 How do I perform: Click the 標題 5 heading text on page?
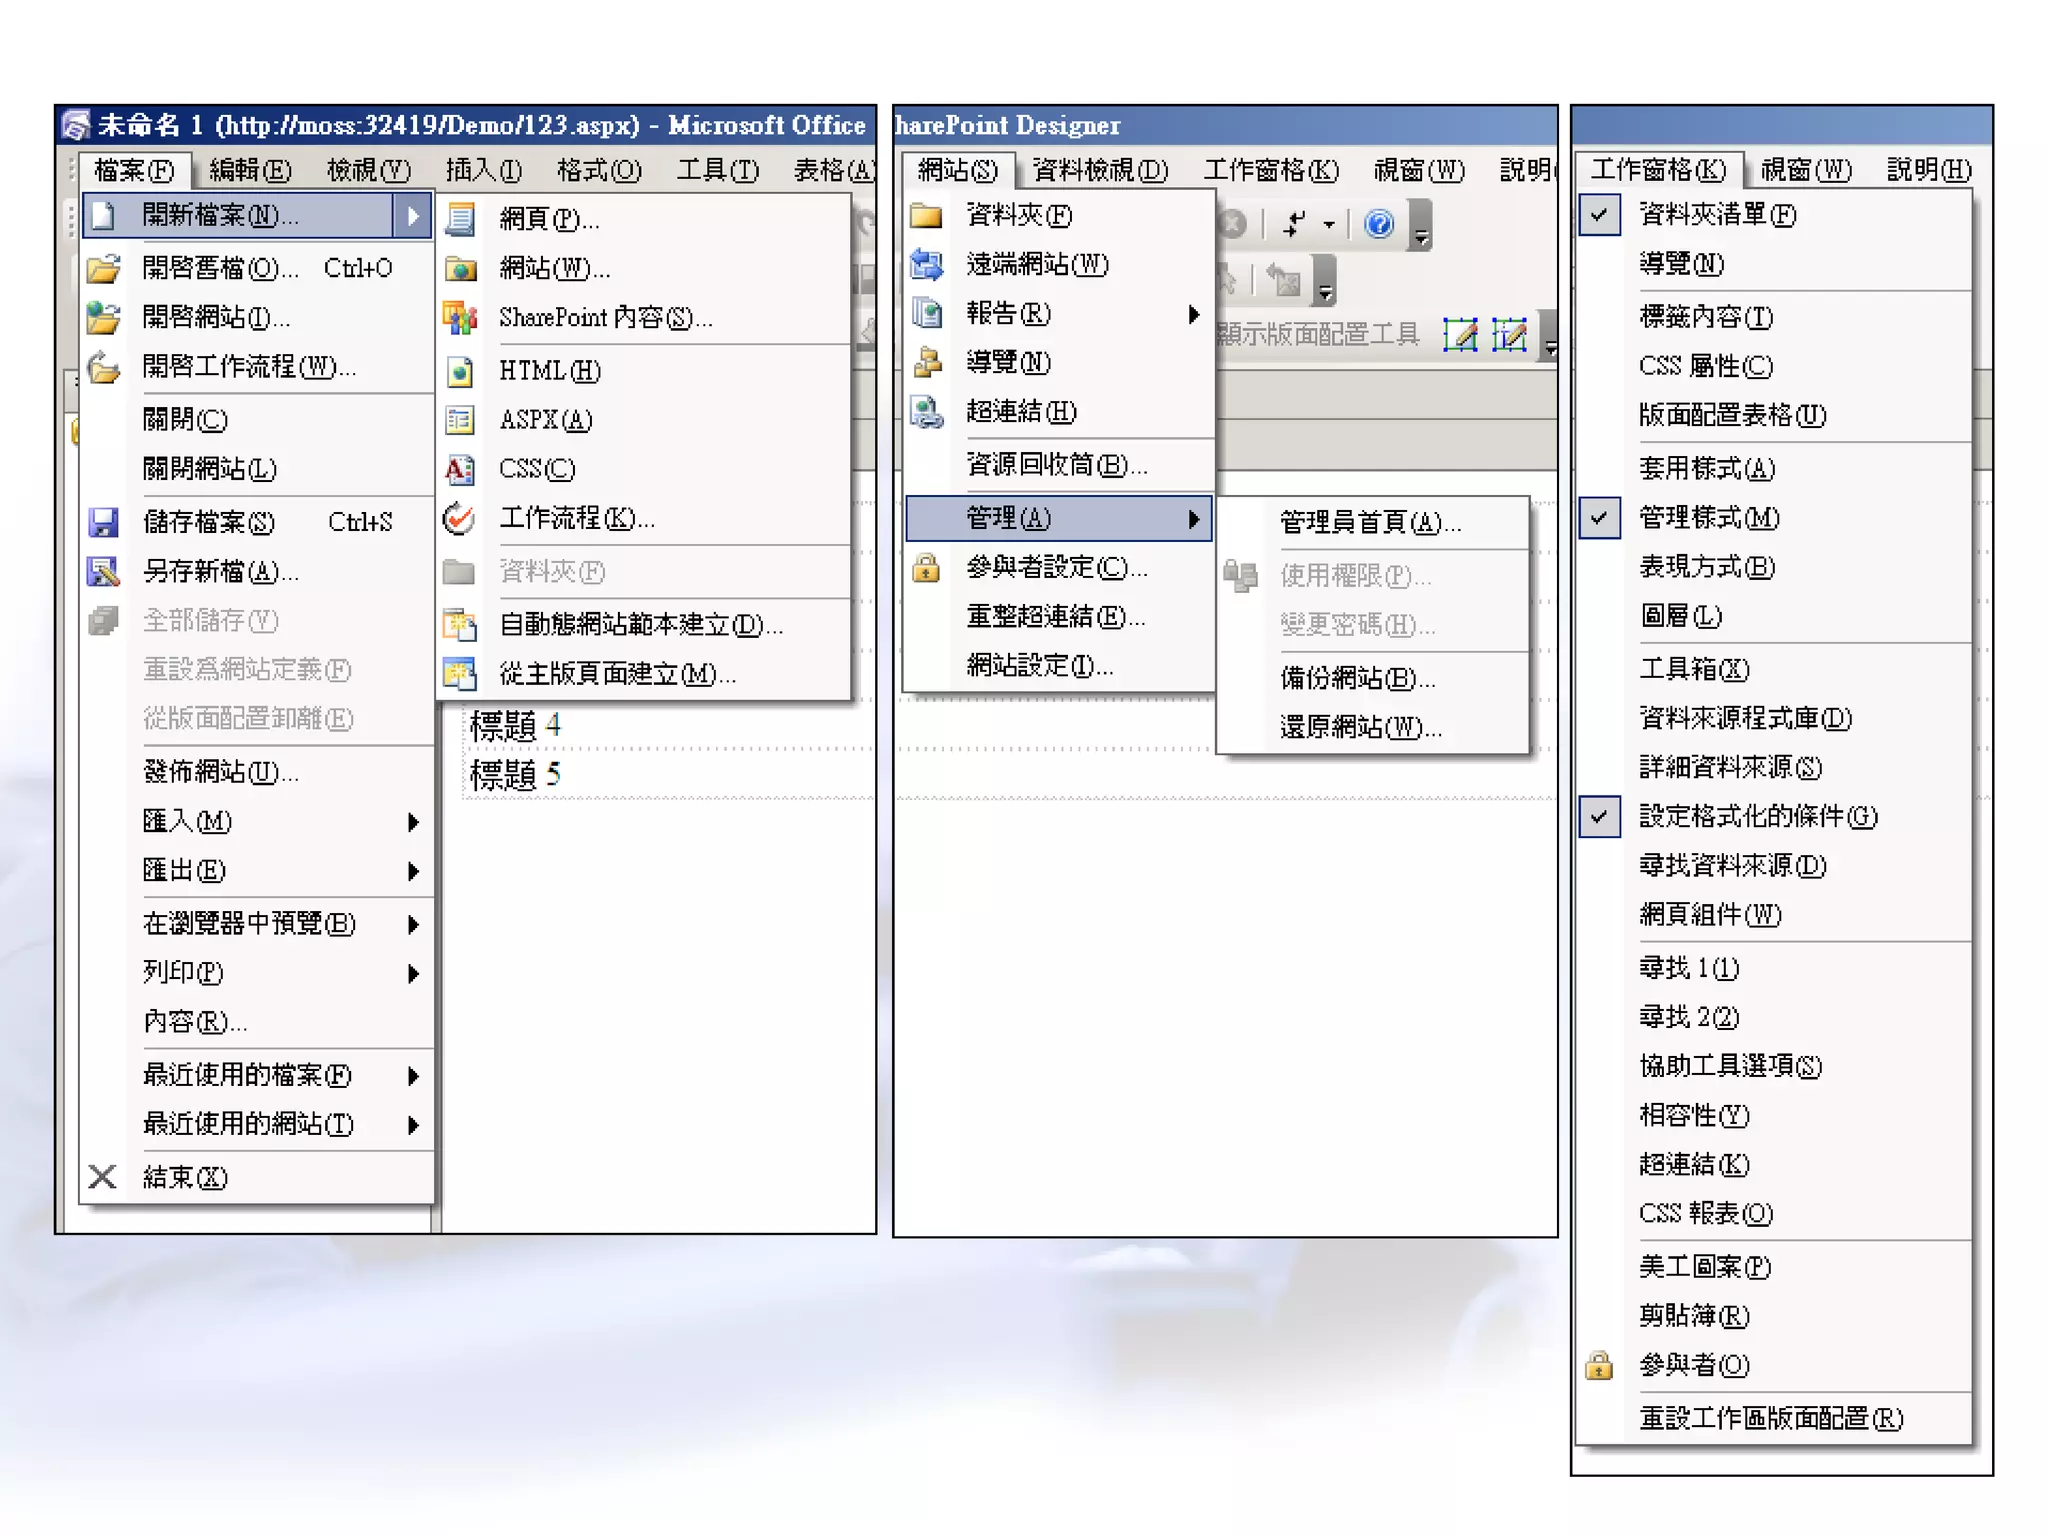tap(515, 775)
